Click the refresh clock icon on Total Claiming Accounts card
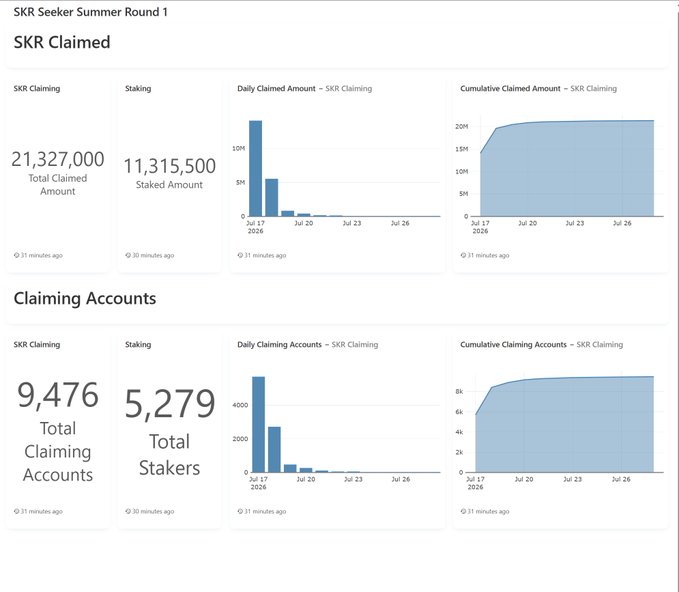 16,511
